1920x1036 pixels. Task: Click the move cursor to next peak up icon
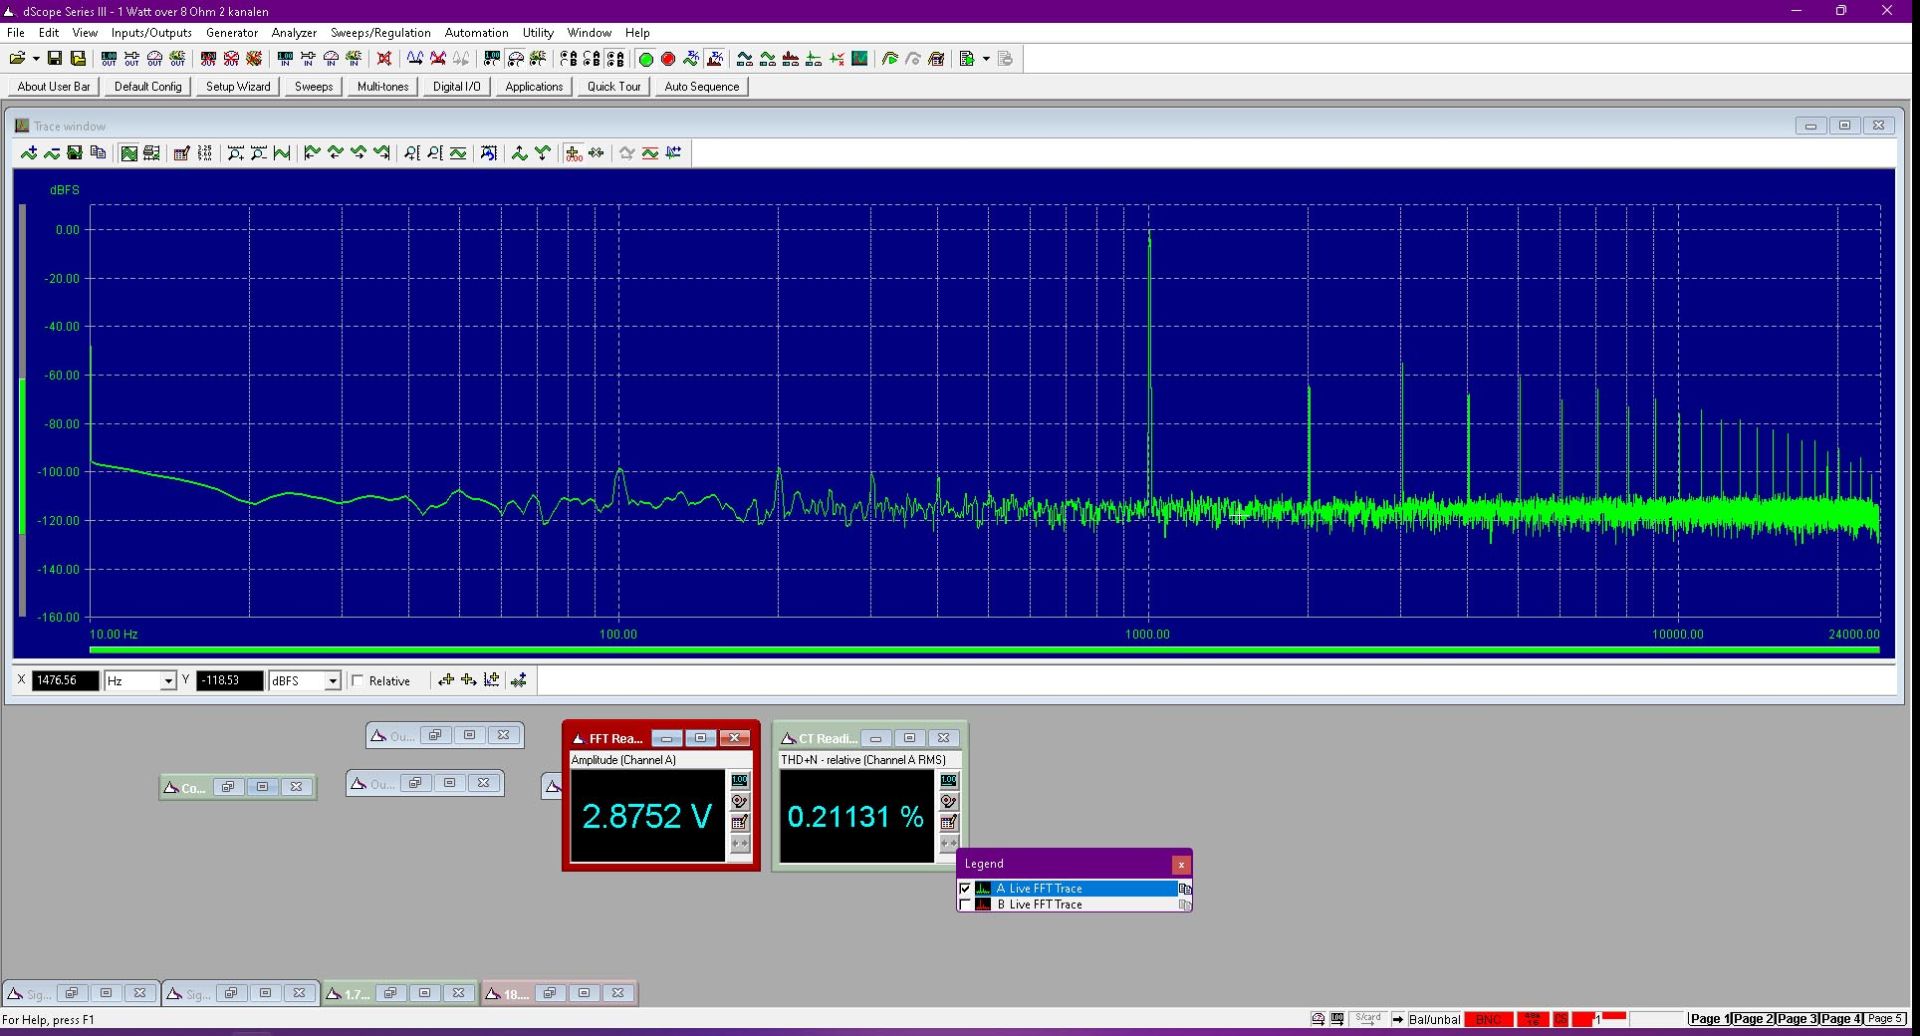[x=520, y=153]
